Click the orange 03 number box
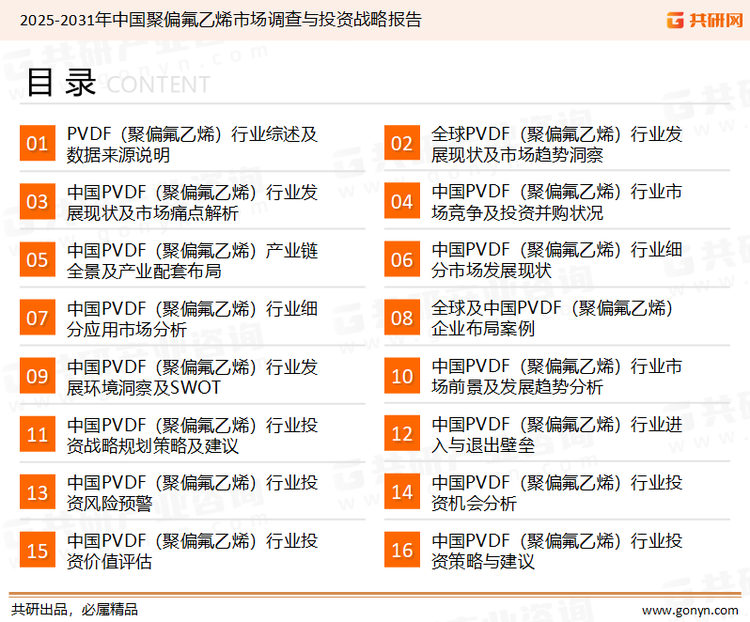Screen dimensions: 750x622 click(37, 201)
